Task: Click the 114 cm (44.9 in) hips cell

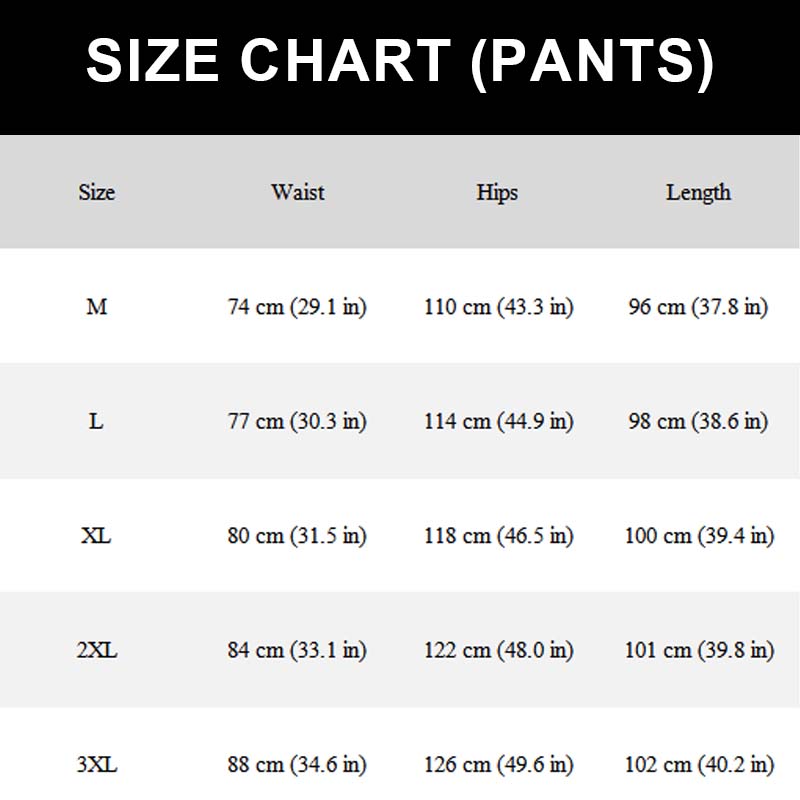Action: click(x=499, y=421)
